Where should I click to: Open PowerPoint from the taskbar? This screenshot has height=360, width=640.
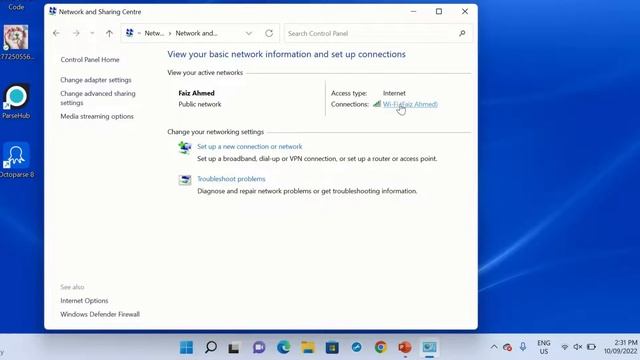(405, 347)
